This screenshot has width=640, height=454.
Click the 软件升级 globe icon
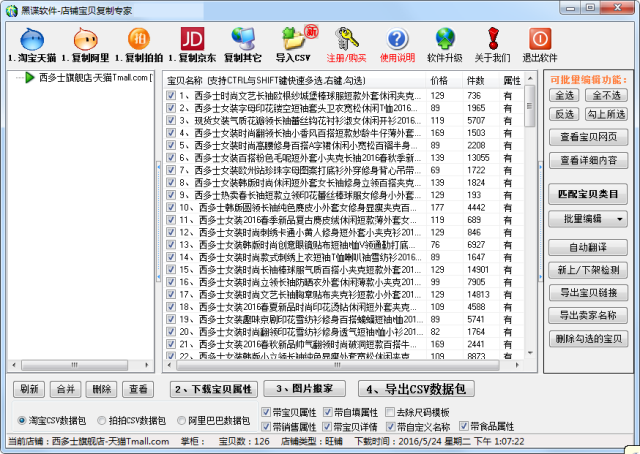pyautogui.click(x=444, y=39)
